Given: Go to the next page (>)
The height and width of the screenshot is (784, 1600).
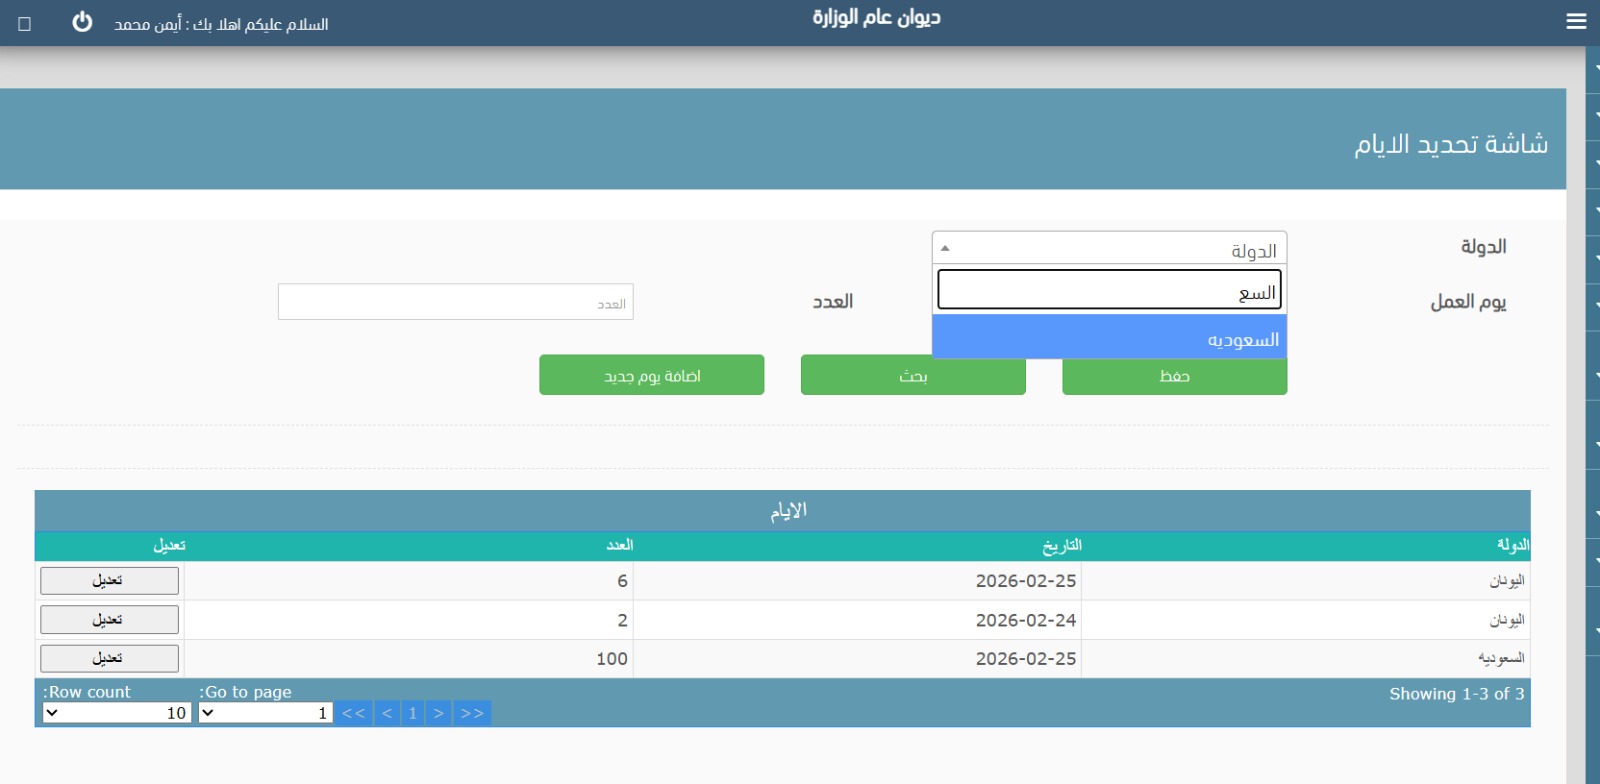Looking at the screenshot, I should tap(438, 713).
